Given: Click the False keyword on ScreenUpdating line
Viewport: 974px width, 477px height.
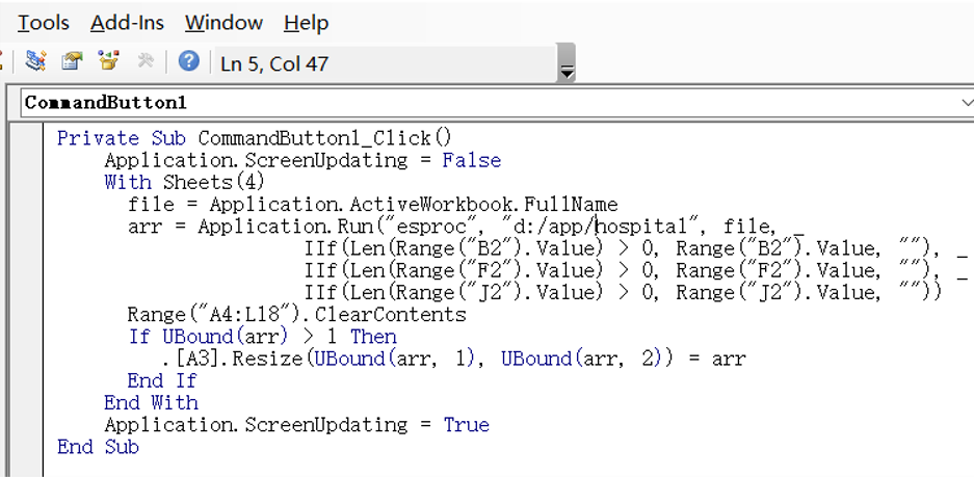Looking at the screenshot, I should pyautogui.click(x=471, y=160).
